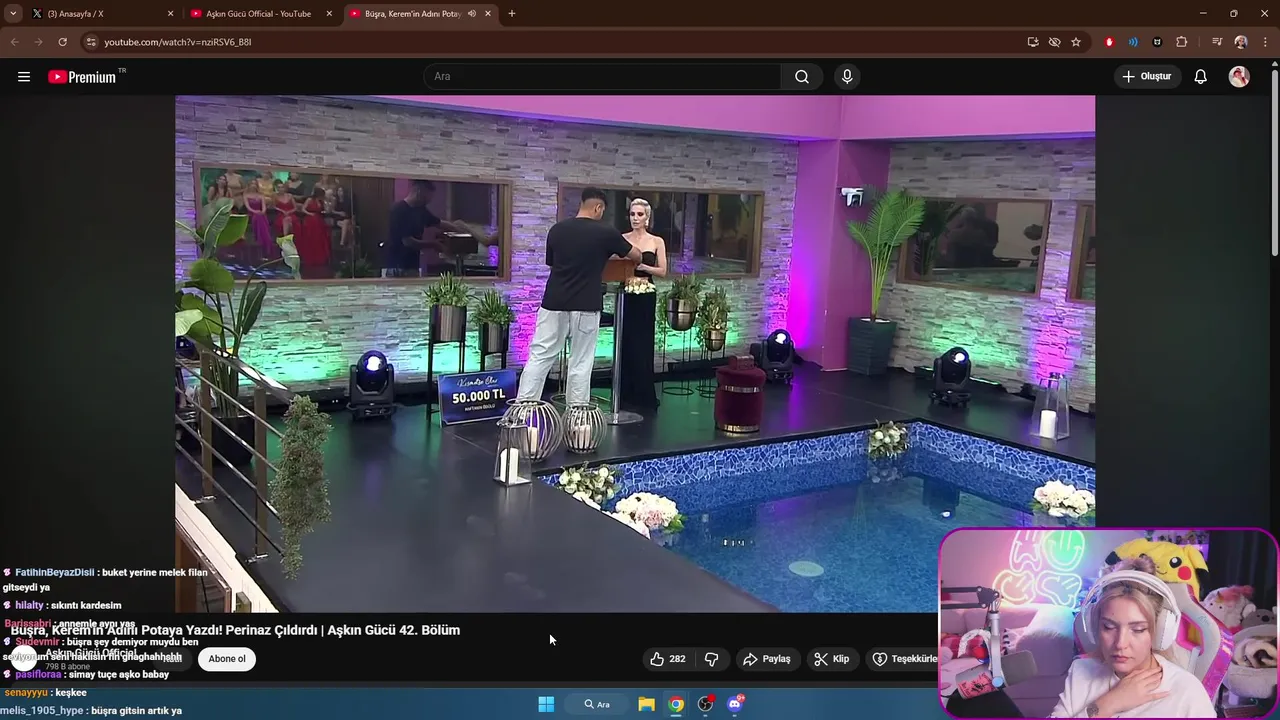Subscribe with the Abone ol button
Viewport: 1280px width, 720px height.
pos(227,659)
